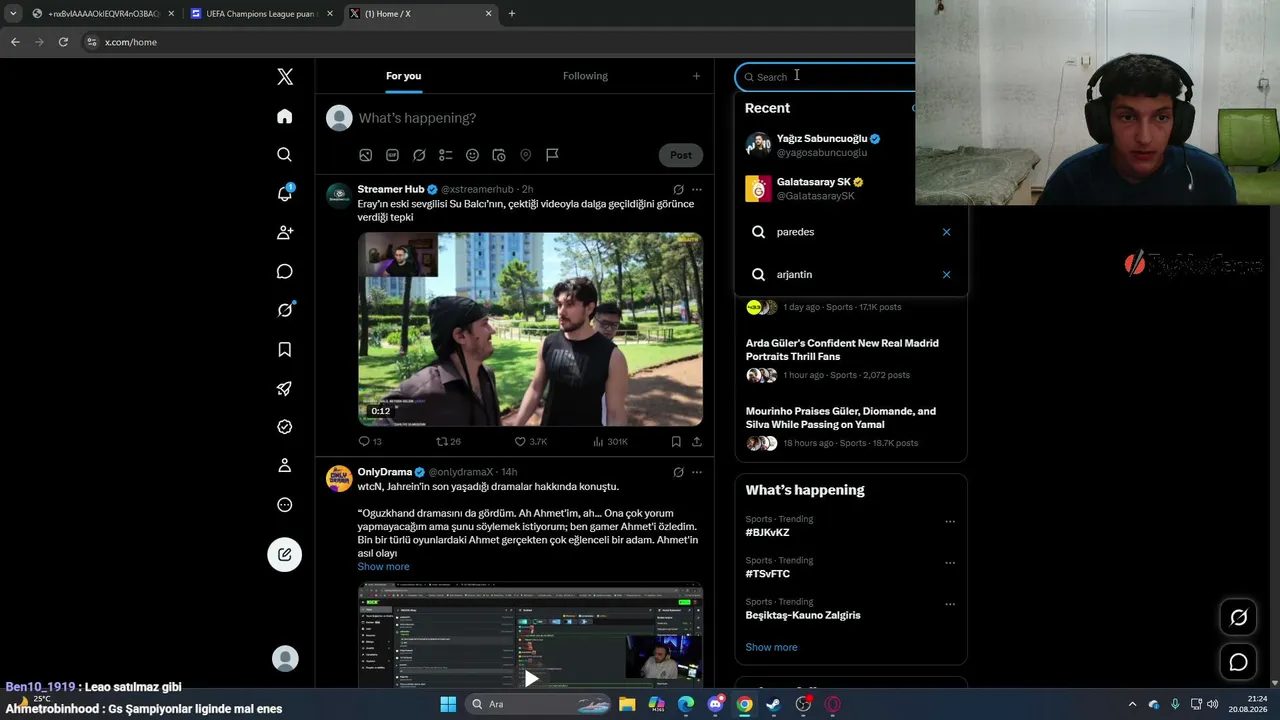This screenshot has width=1280, height=720.
Task: Open Grok actions on OnlyDrama post
Action: [678, 472]
